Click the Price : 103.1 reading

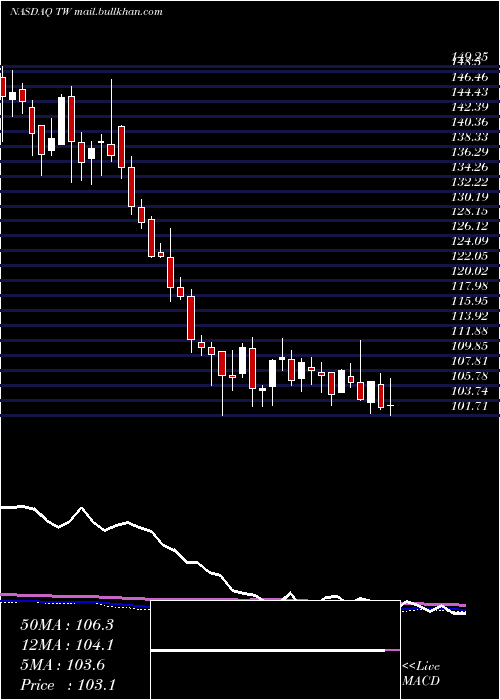tap(67, 685)
